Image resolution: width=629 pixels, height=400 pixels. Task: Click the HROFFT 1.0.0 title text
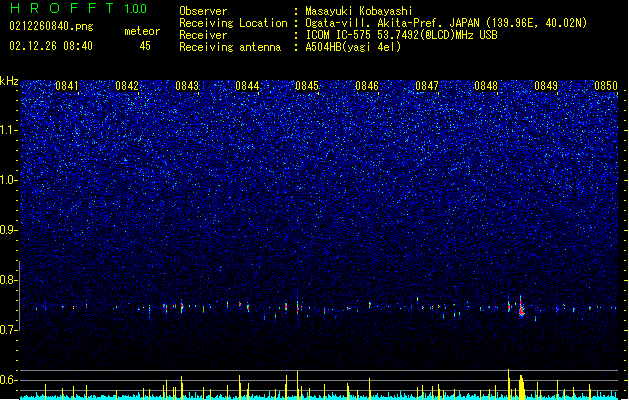click(79, 8)
